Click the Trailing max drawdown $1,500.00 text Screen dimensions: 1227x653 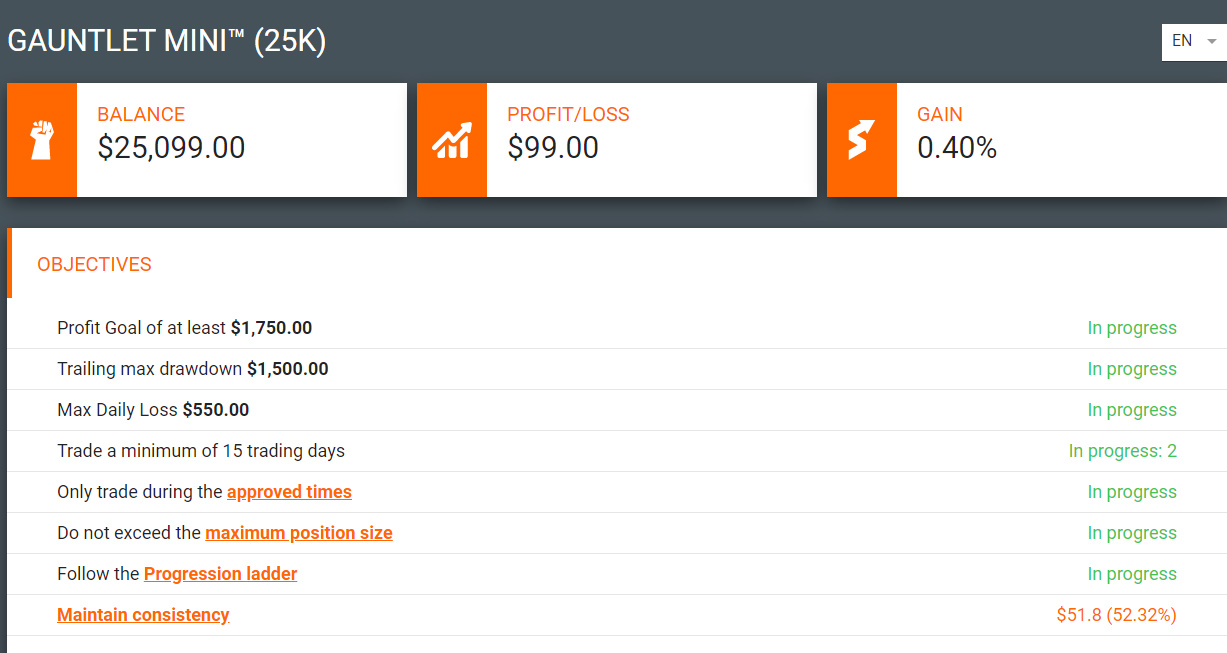point(193,369)
